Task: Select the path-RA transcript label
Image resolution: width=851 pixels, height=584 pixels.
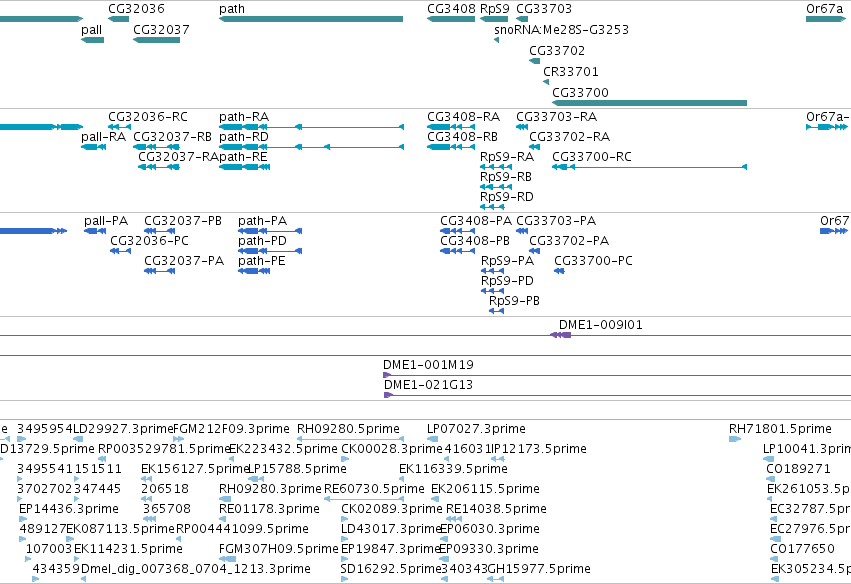Action: point(244,117)
